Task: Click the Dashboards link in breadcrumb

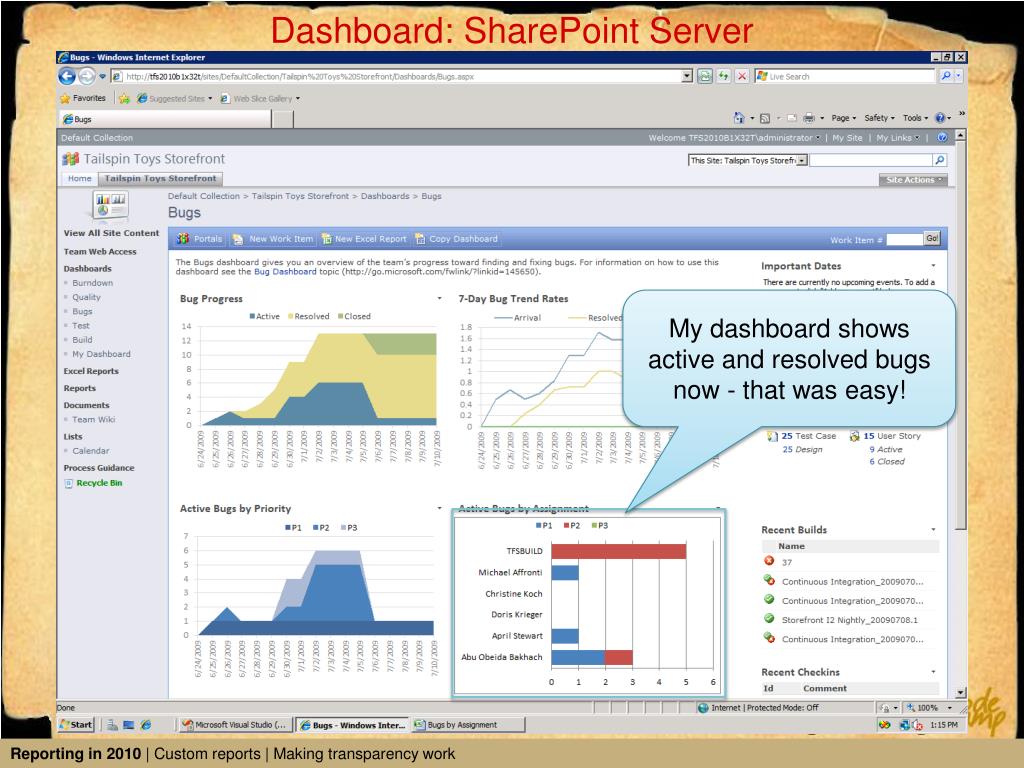Action: tap(385, 196)
